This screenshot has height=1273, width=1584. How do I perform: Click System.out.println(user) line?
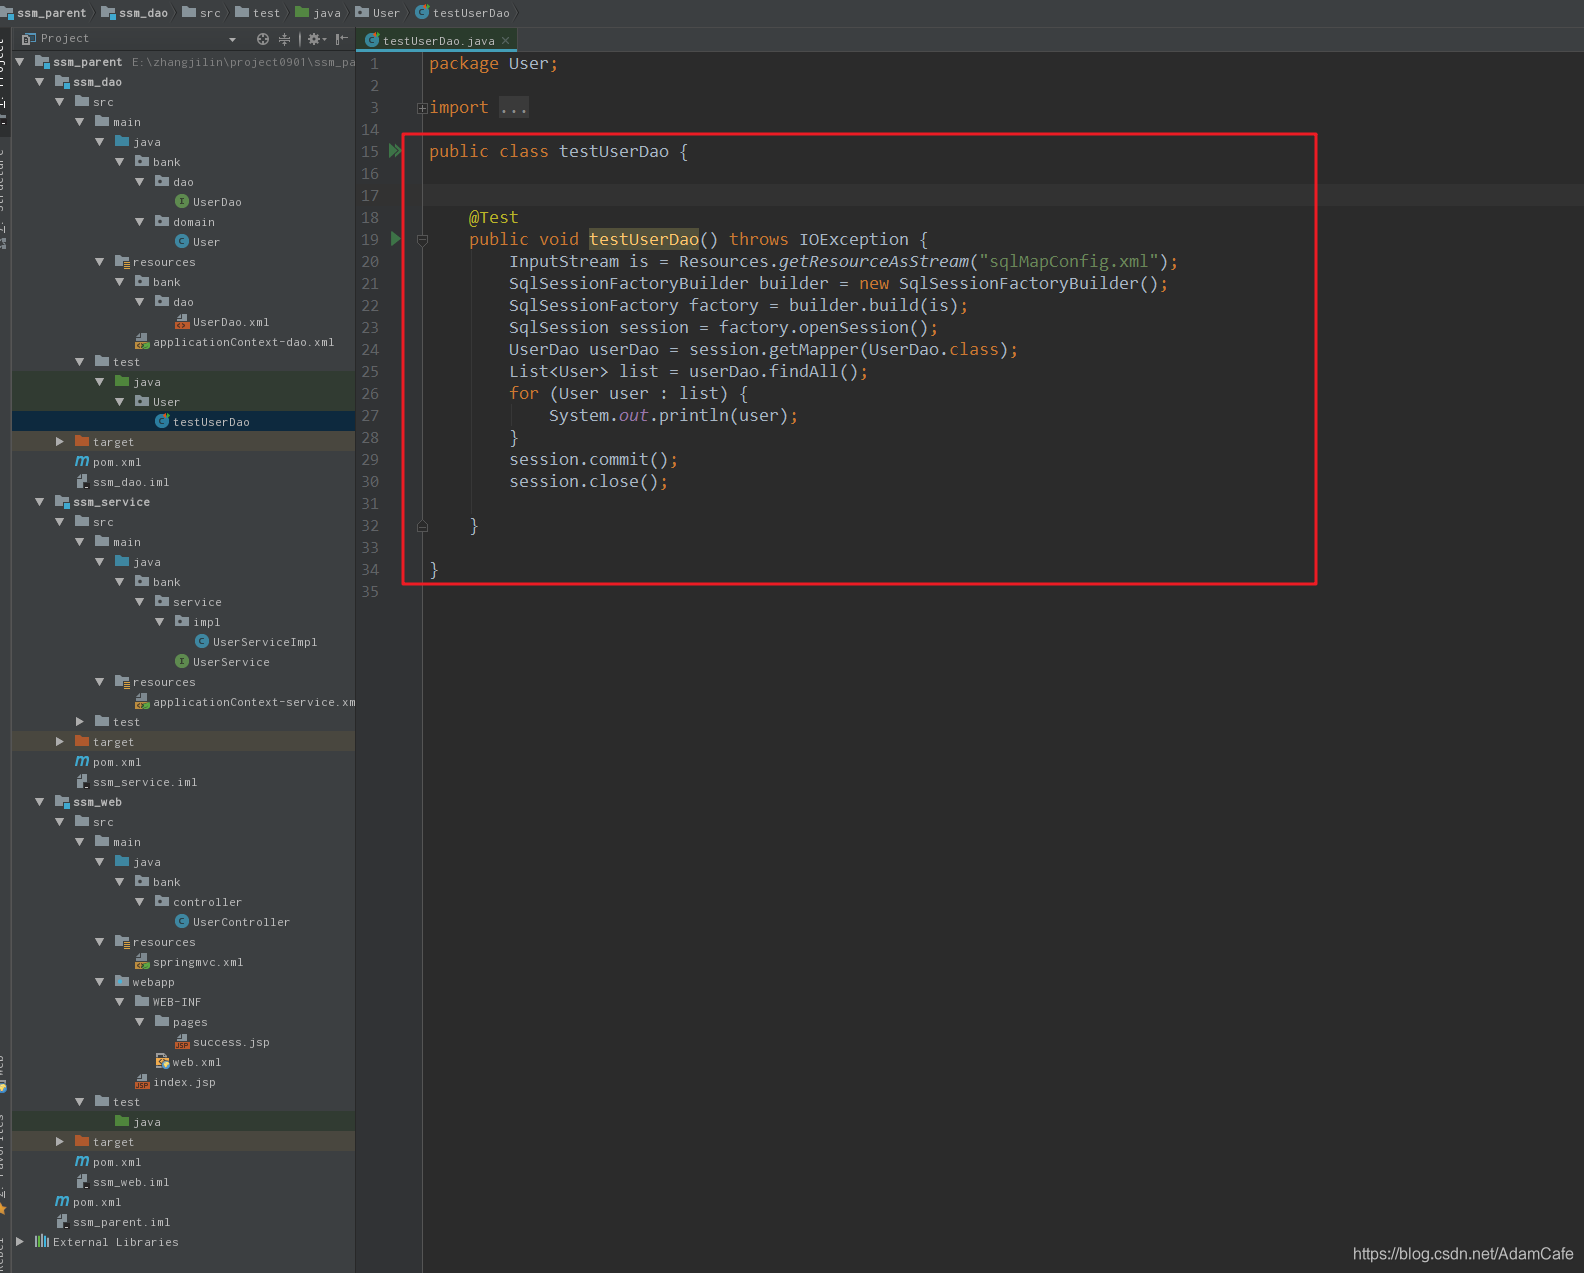click(673, 415)
